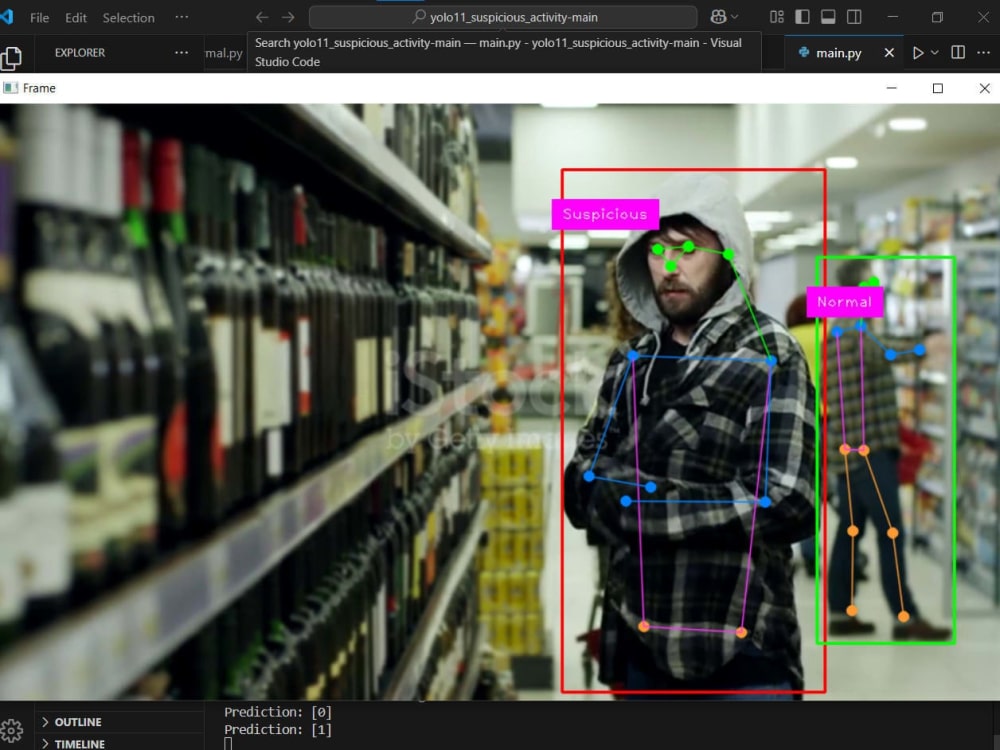This screenshot has width=1000, height=750.
Task: Minimize the Frame window
Action: click(x=892, y=88)
